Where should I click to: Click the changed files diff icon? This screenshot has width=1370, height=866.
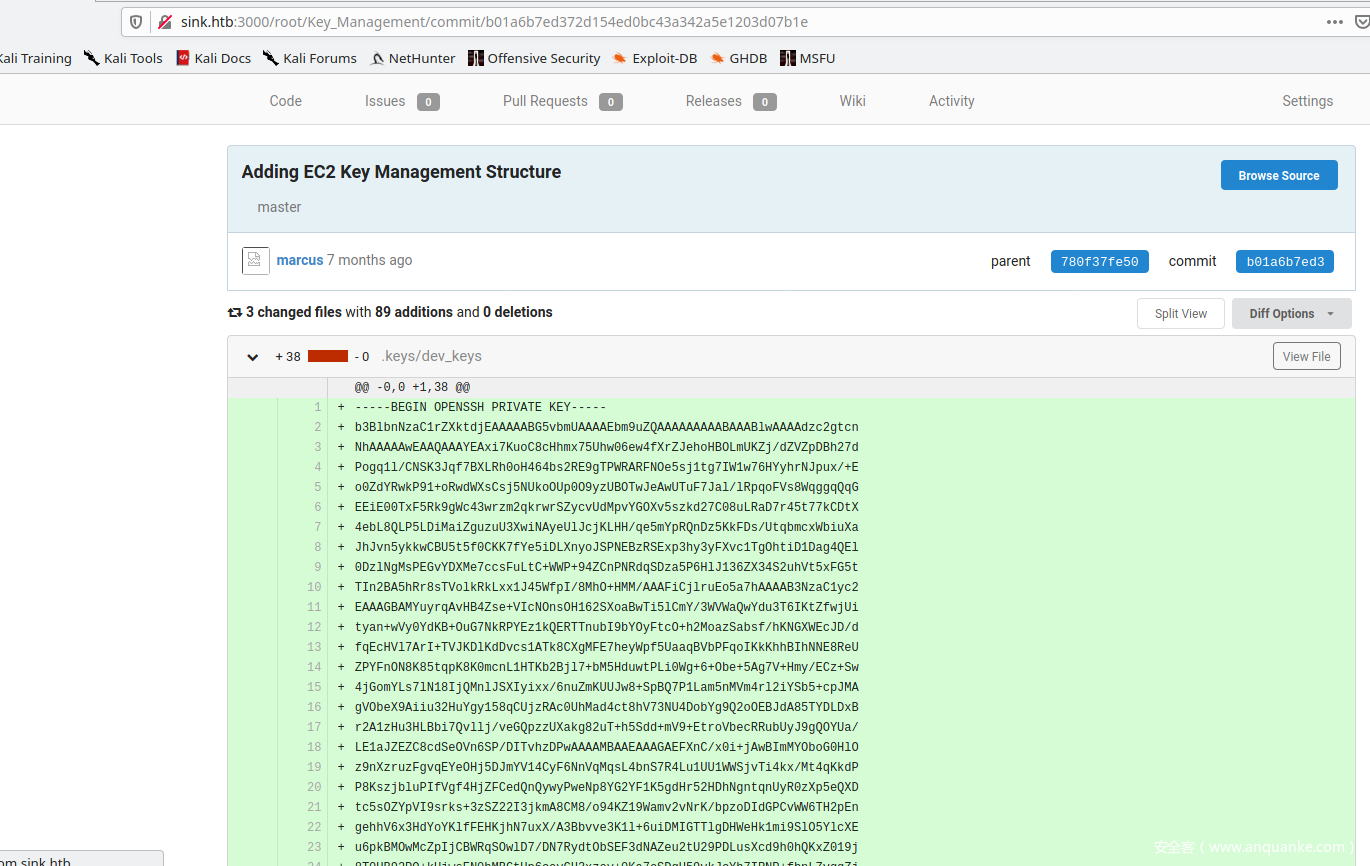(235, 312)
